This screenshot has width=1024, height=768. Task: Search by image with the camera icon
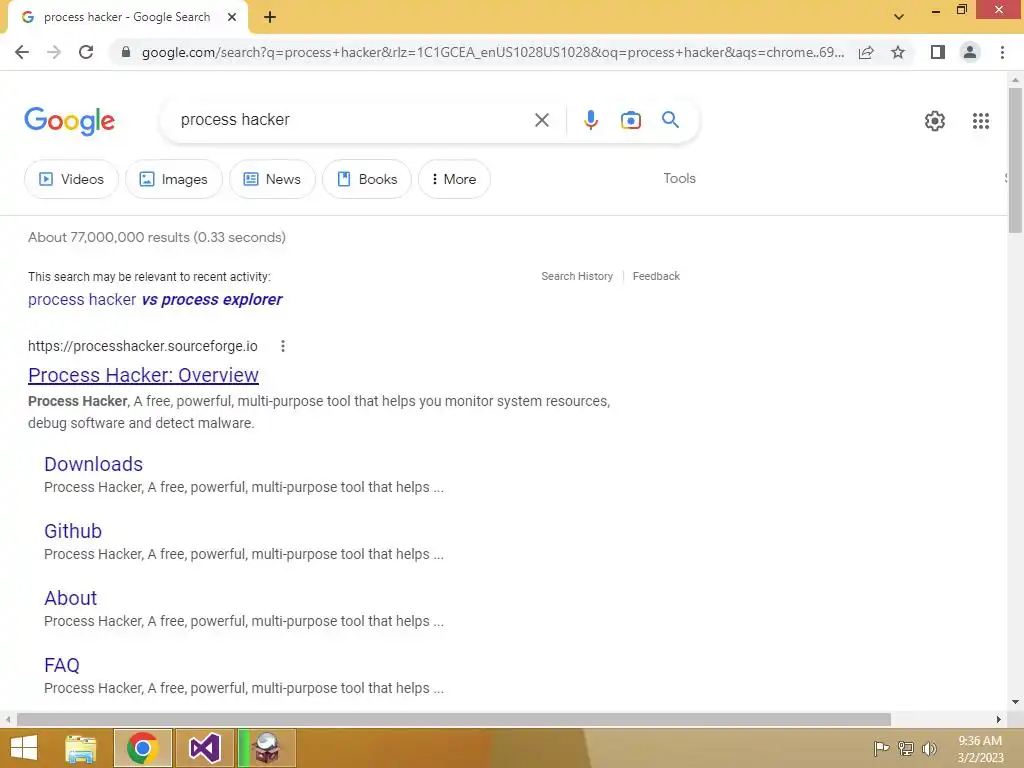(630, 120)
